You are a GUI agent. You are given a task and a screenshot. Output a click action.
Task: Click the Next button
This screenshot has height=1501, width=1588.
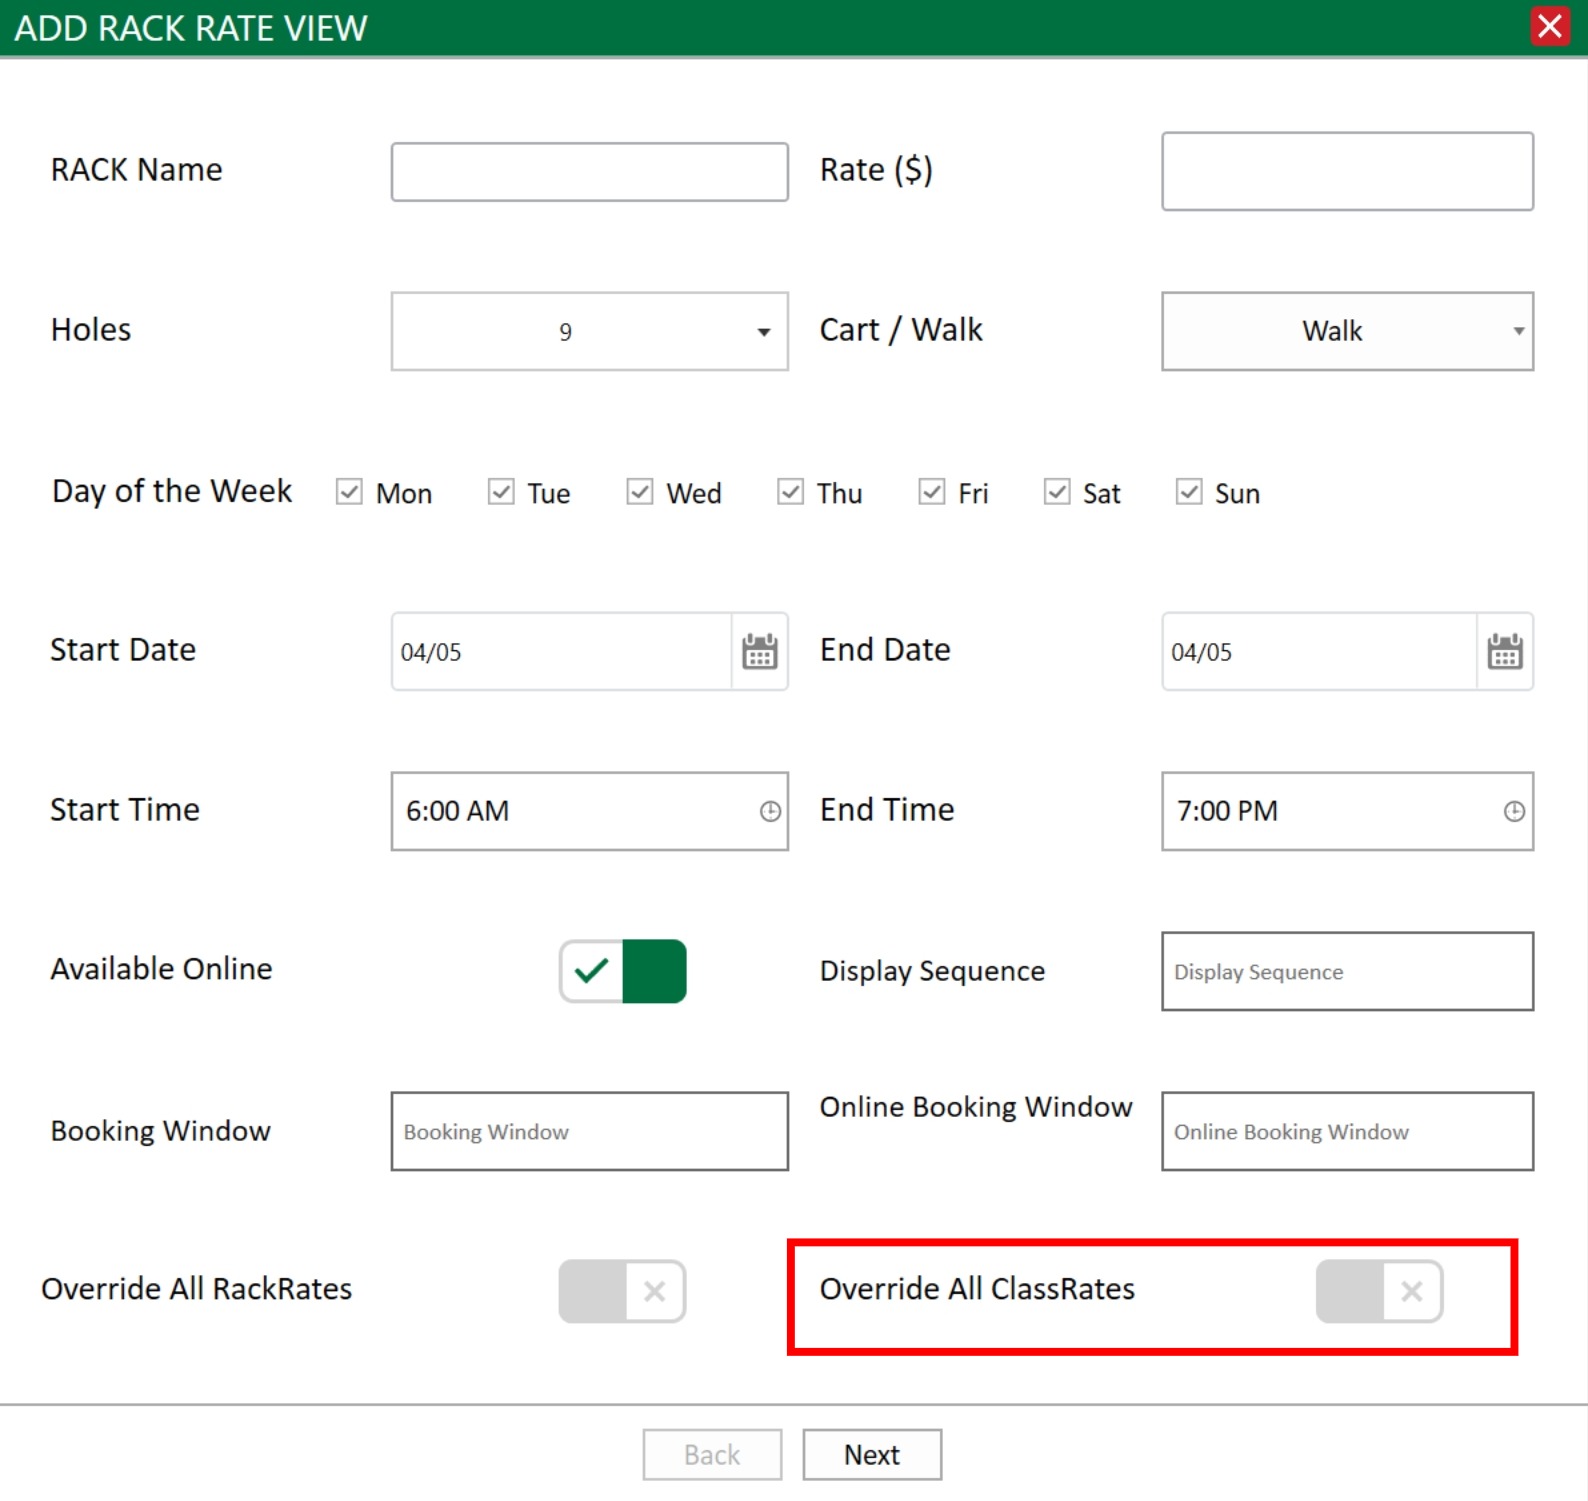click(x=872, y=1454)
